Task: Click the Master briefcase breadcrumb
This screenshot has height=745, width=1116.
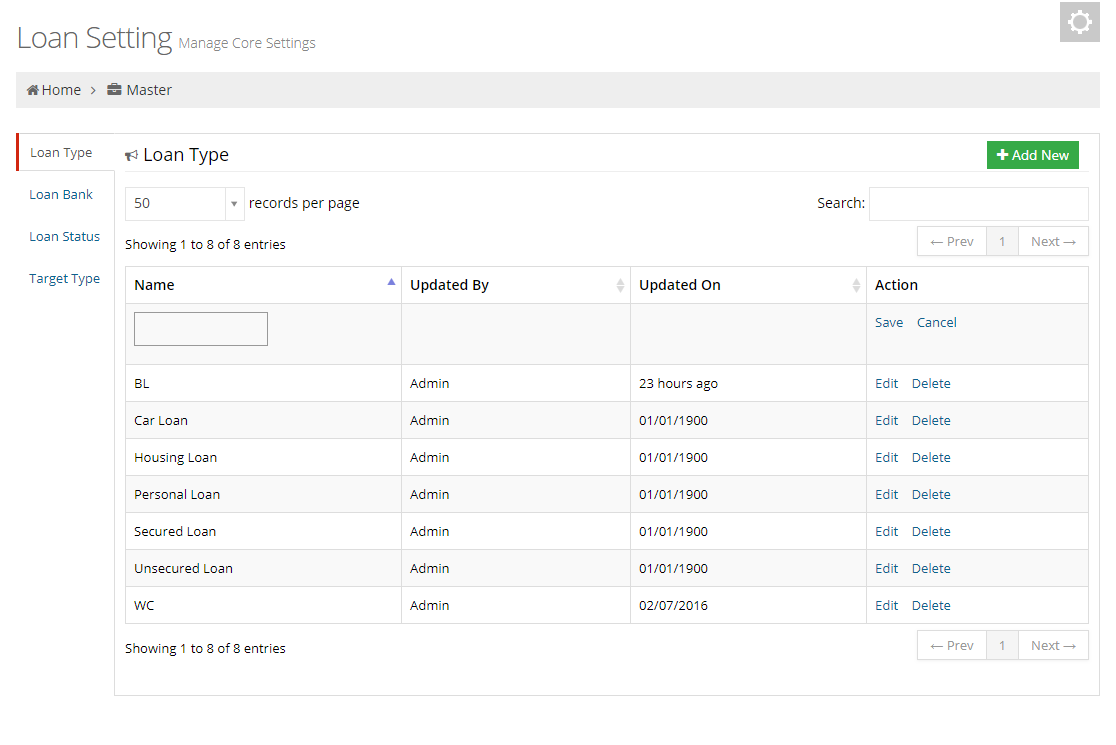Action: (x=114, y=90)
